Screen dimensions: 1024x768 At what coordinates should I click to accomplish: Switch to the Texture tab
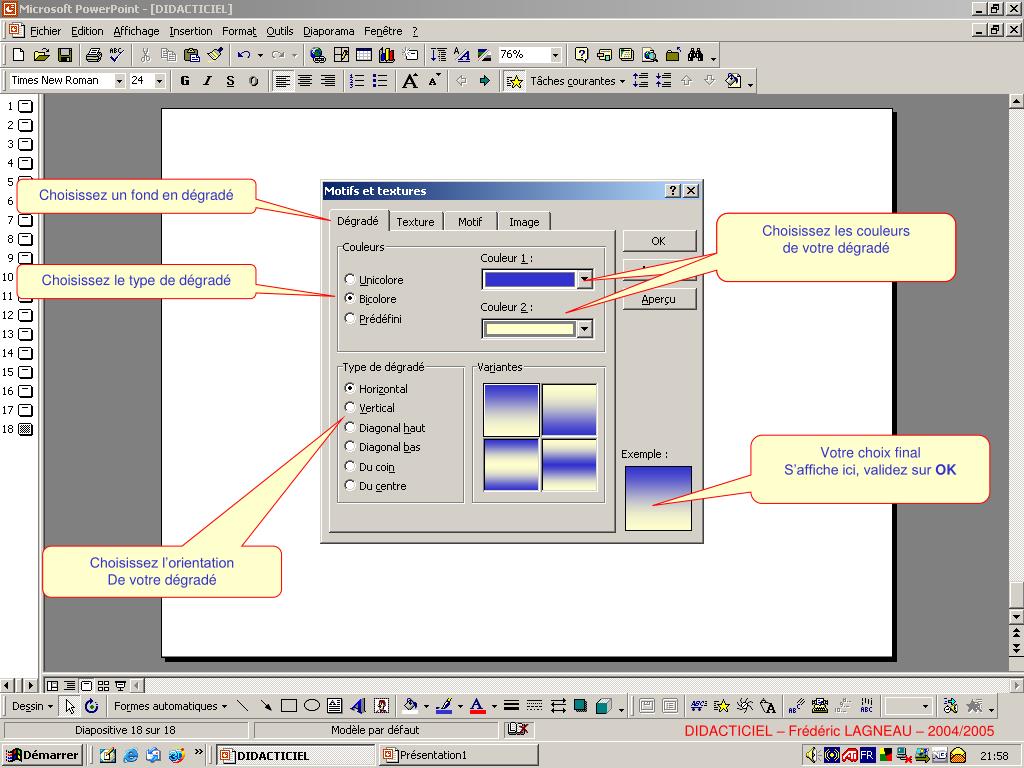pyautogui.click(x=415, y=222)
